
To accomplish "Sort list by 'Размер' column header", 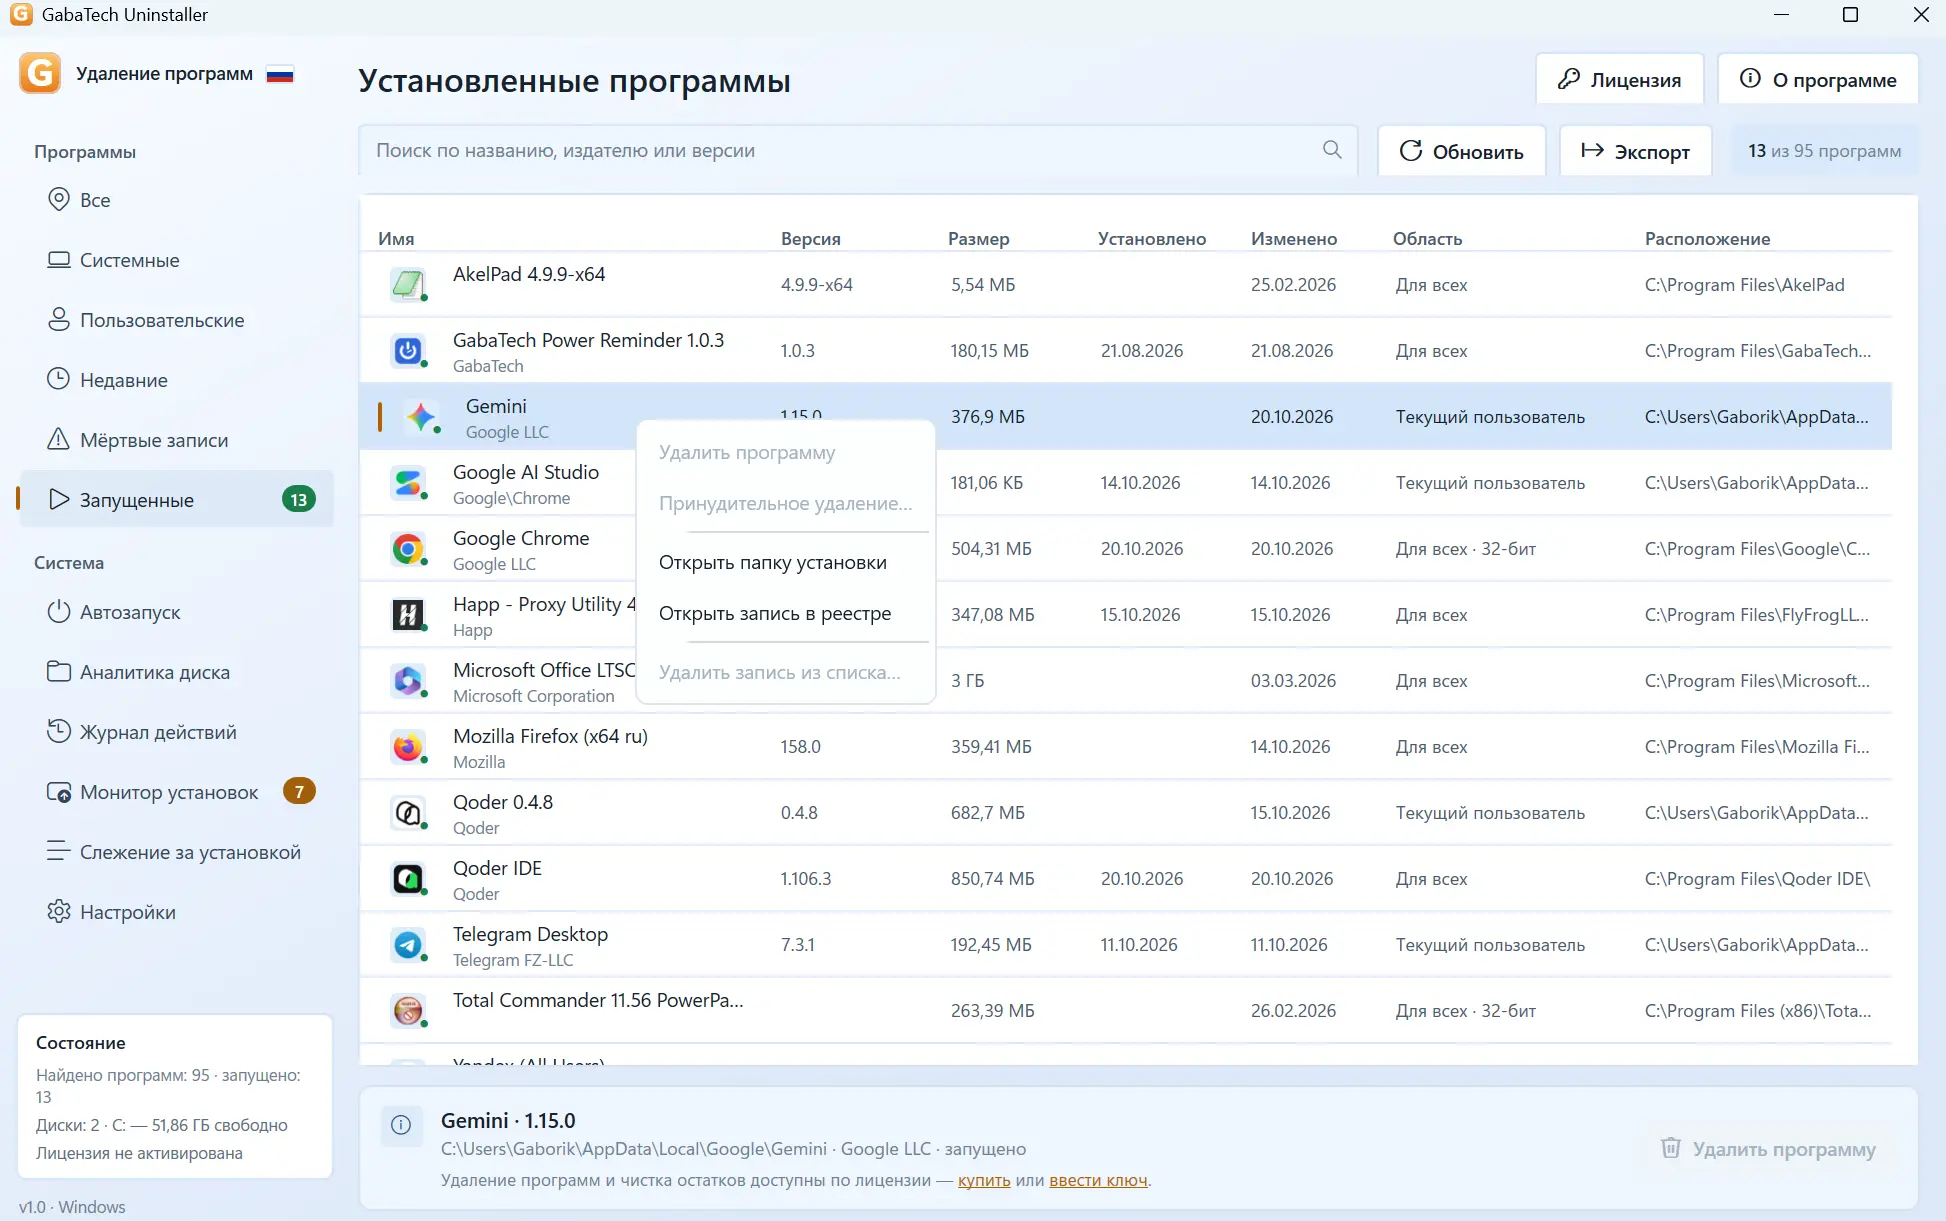I will click(978, 239).
